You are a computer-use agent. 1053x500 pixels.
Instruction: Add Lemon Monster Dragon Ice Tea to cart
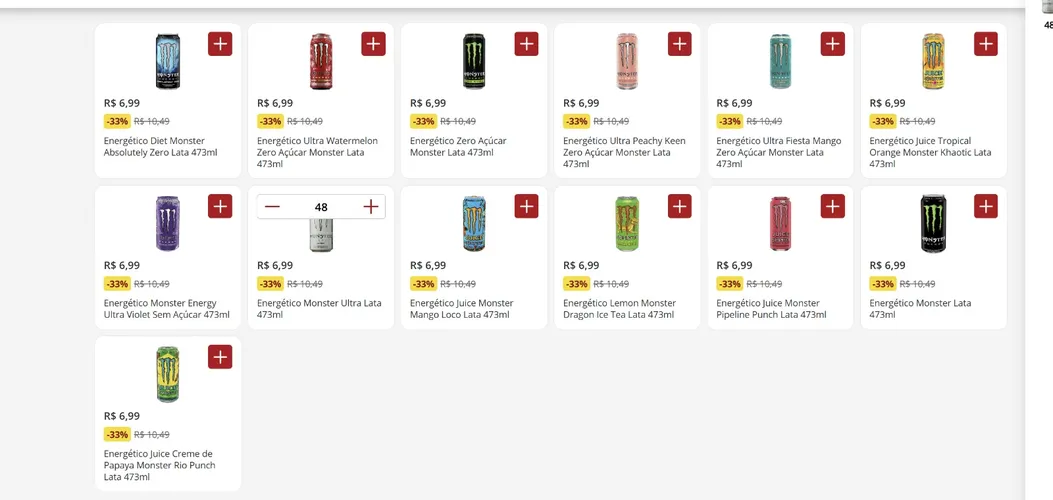(680, 206)
